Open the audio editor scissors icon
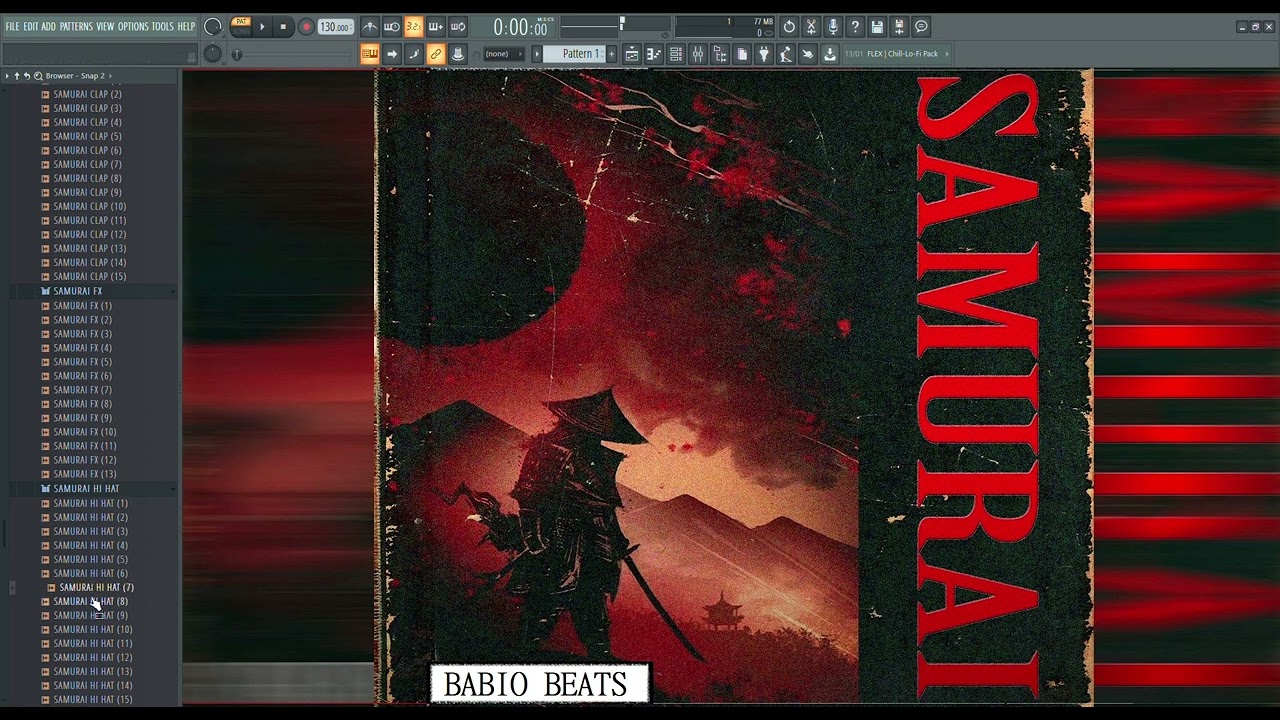This screenshot has width=1280, height=720. (x=811, y=27)
